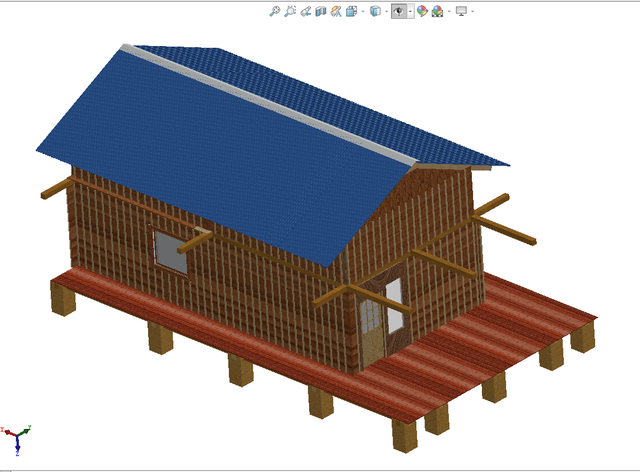This screenshot has height=472, width=640.
Task: Click the blue Z axis on the triad
Action: tap(18, 446)
